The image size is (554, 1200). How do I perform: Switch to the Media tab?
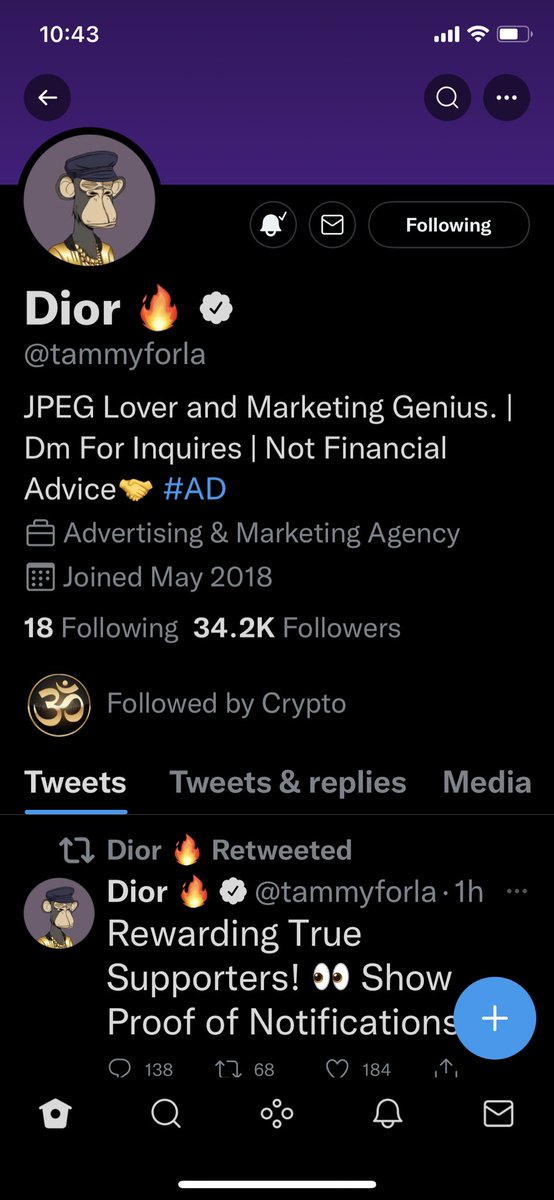pos(487,782)
